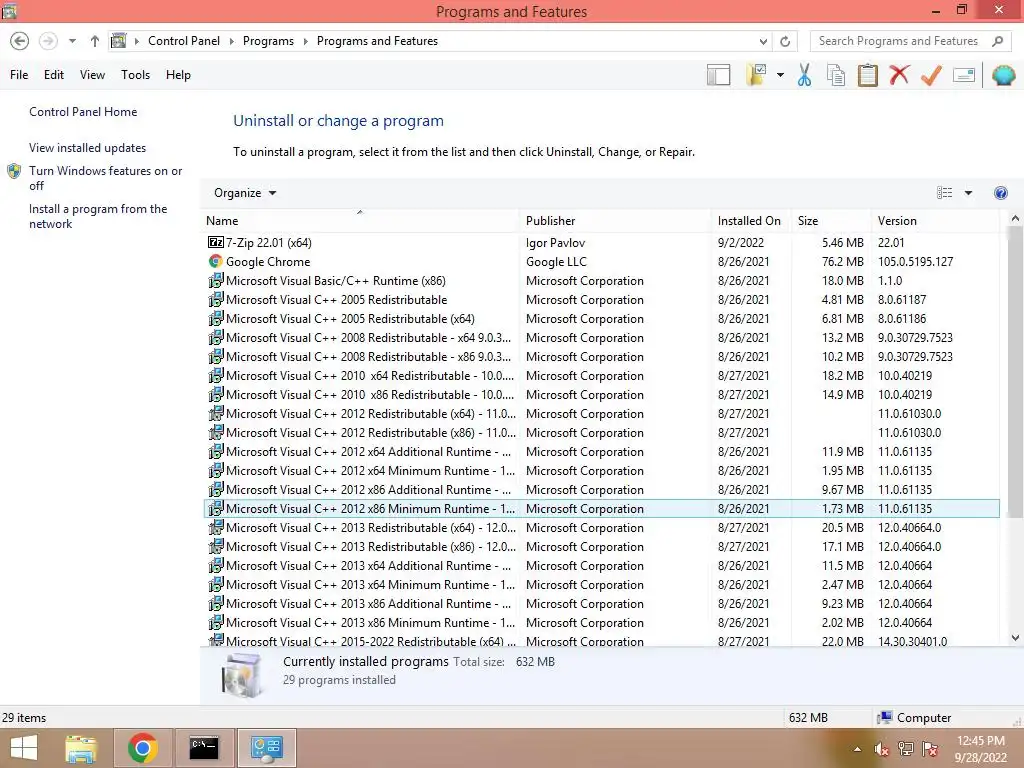Select Visual C++ 2005 Redistributable (x64) row
1024x768 pixels.
(x=601, y=319)
